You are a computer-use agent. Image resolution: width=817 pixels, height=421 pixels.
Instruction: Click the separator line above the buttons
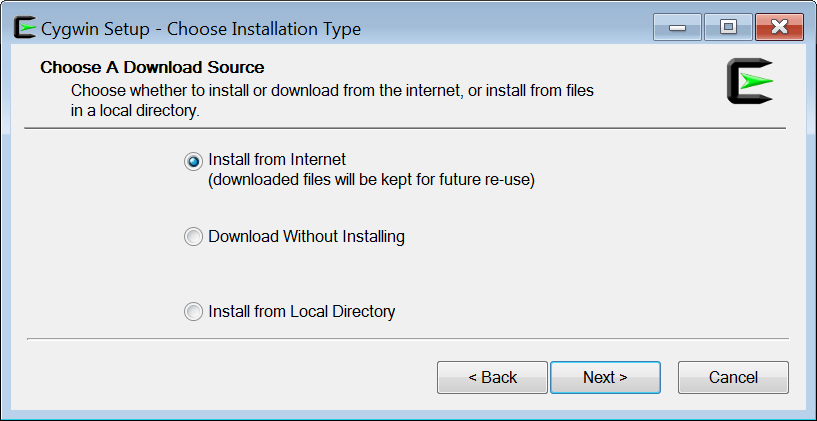click(x=408, y=339)
